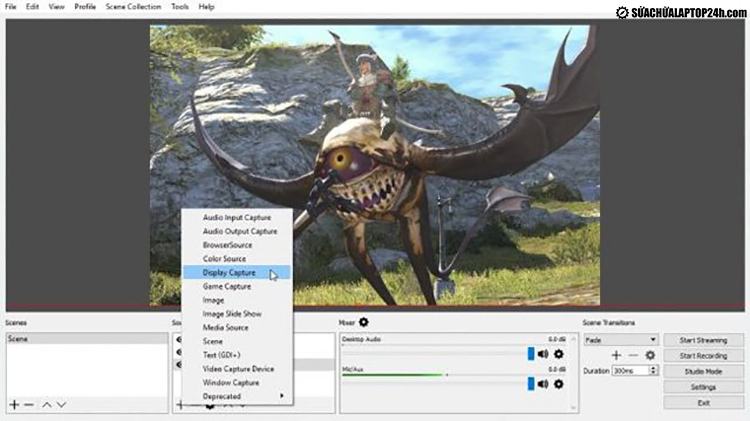This screenshot has height=421, width=750.
Task: Adjust the Duration spinner arrows
Action: pyautogui.click(x=653, y=370)
